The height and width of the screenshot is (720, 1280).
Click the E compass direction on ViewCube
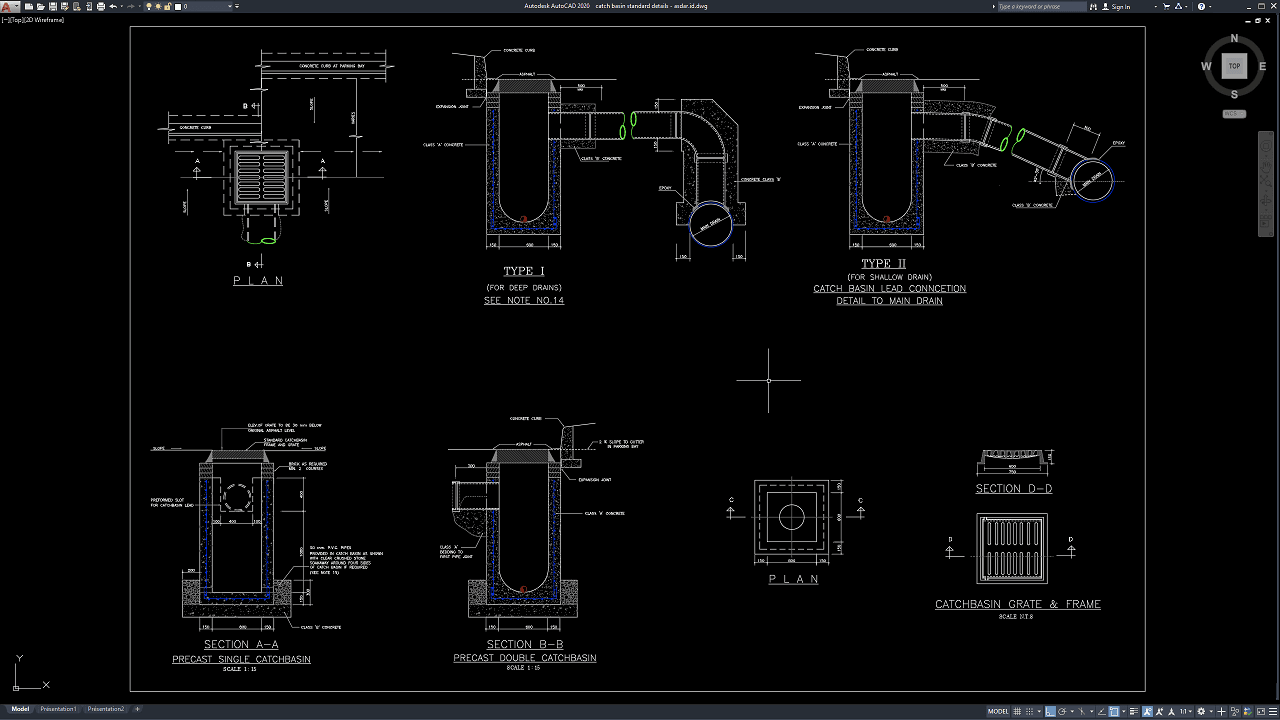1263,66
